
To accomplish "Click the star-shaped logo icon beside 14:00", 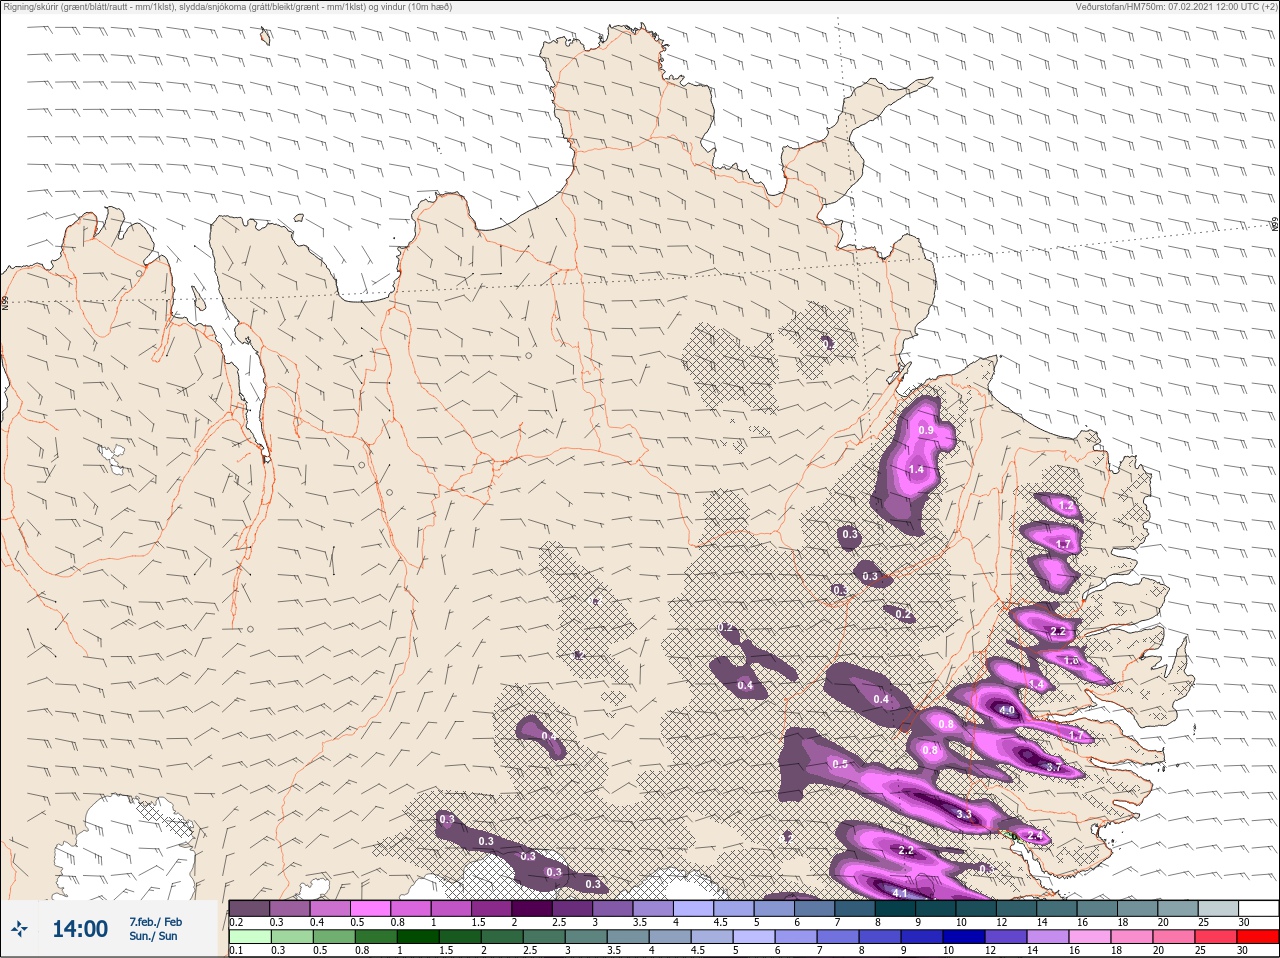I will (19, 929).
